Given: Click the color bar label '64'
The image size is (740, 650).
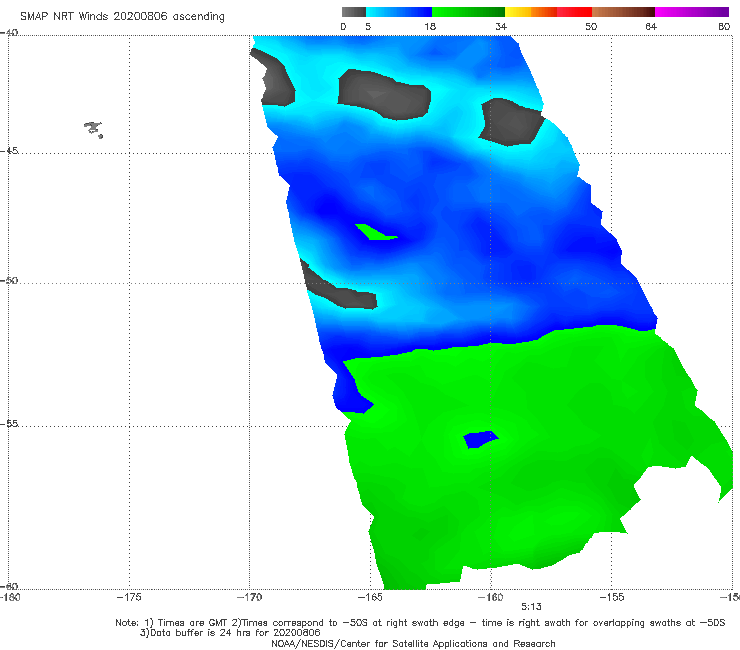Looking at the screenshot, I should pyautogui.click(x=651, y=26).
